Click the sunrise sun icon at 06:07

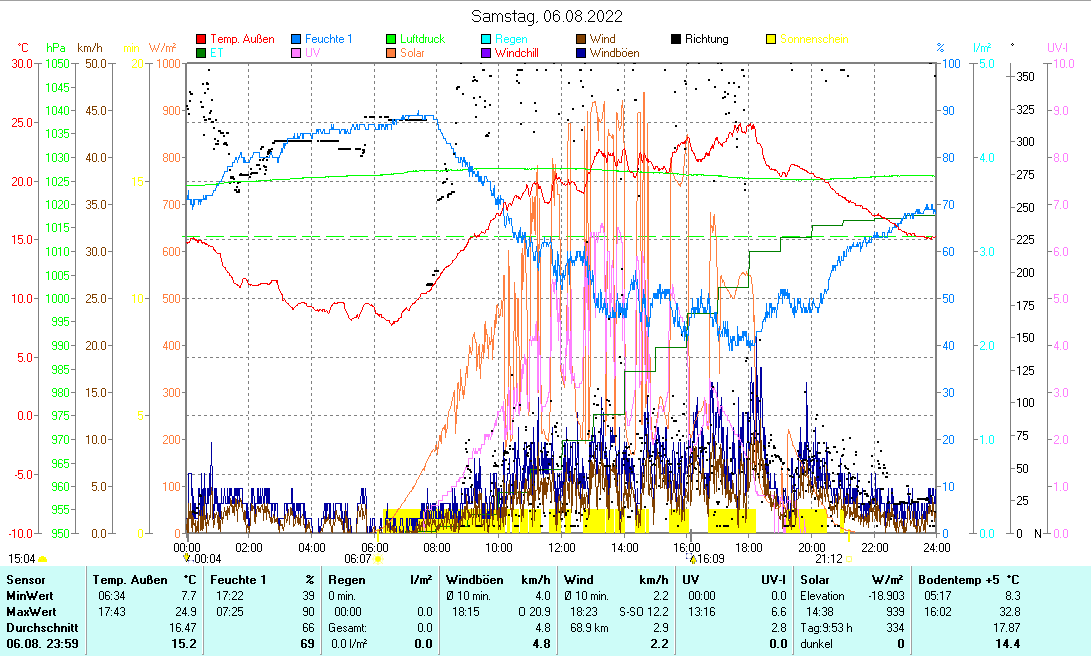[378, 559]
